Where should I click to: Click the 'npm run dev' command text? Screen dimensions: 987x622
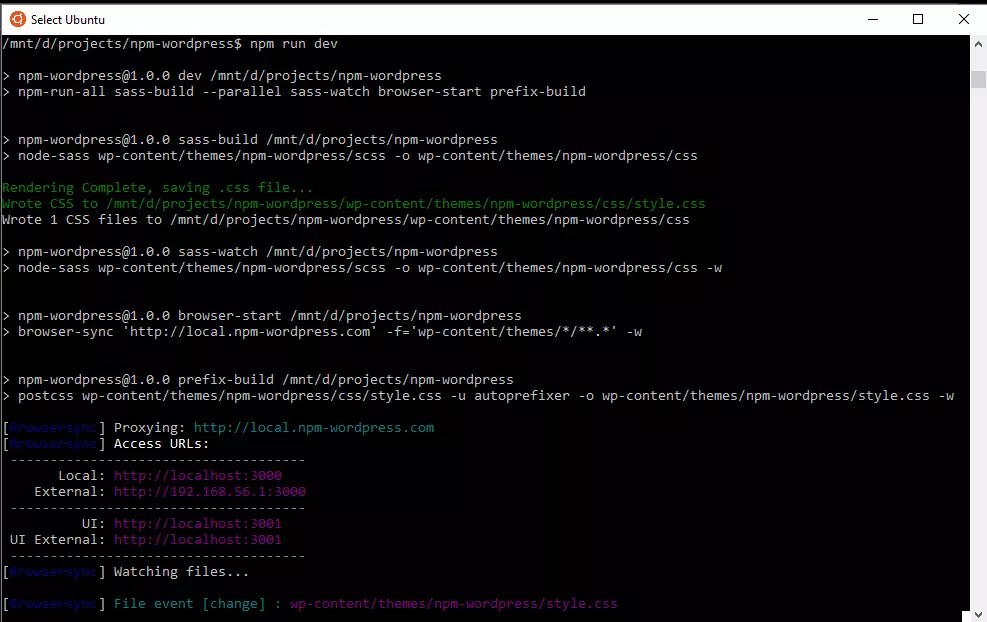coord(294,43)
